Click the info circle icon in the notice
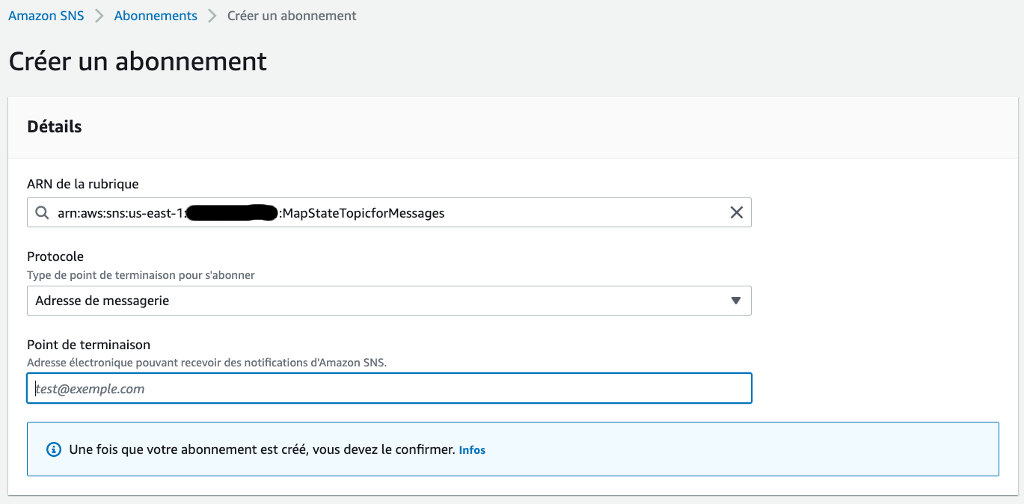Image resolution: width=1024 pixels, height=504 pixels. coord(53,450)
